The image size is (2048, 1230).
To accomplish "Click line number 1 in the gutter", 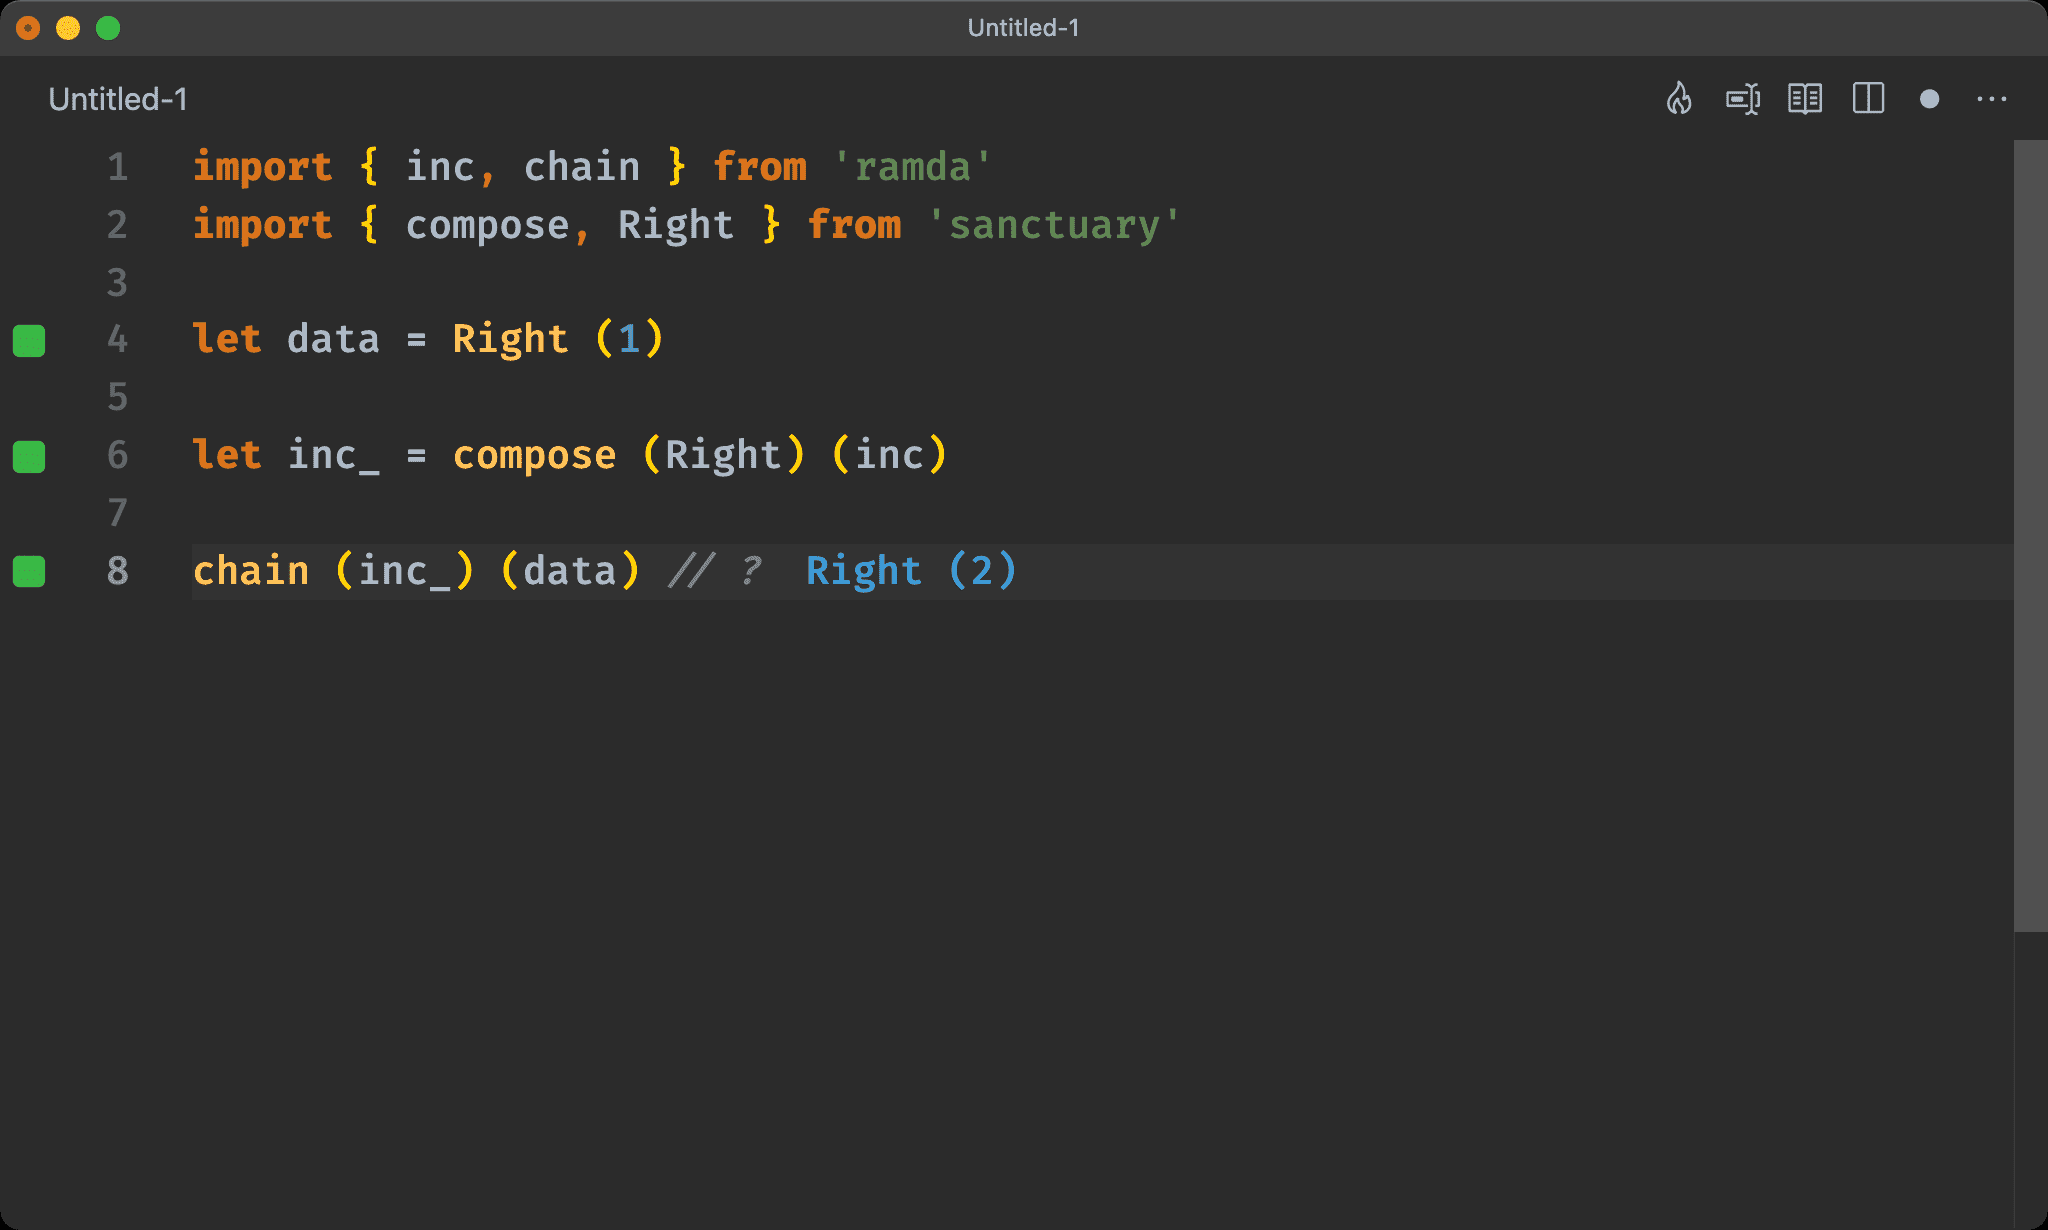I will pyautogui.click(x=118, y=167).
